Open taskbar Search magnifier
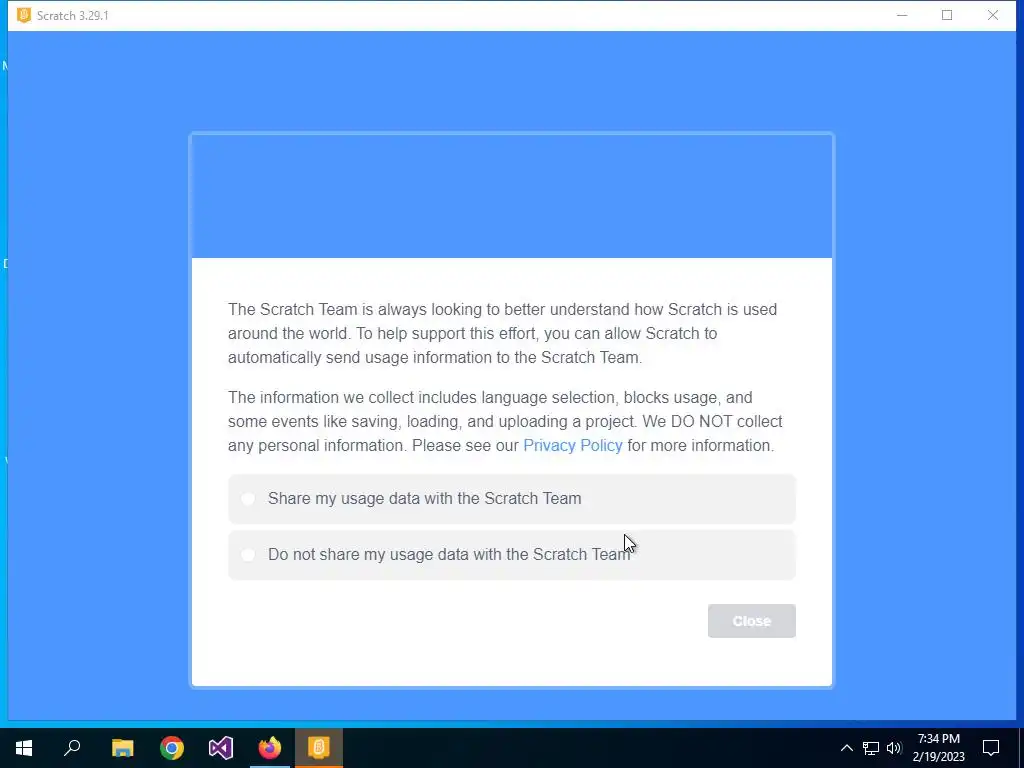 tap(72, 748)
